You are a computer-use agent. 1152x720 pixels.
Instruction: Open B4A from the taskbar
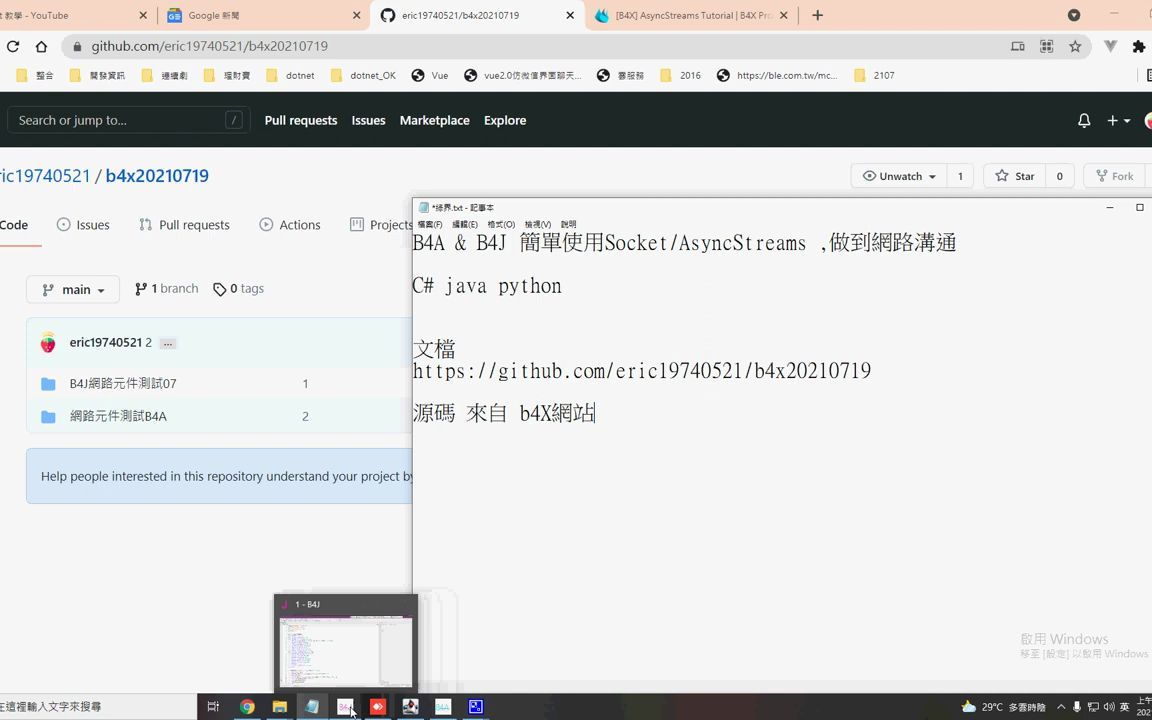click(x=443, y=707)
